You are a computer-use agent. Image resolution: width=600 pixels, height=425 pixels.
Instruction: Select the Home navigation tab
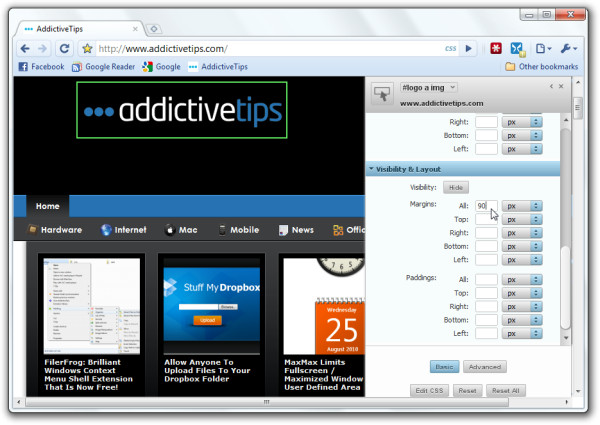[47, 206]
